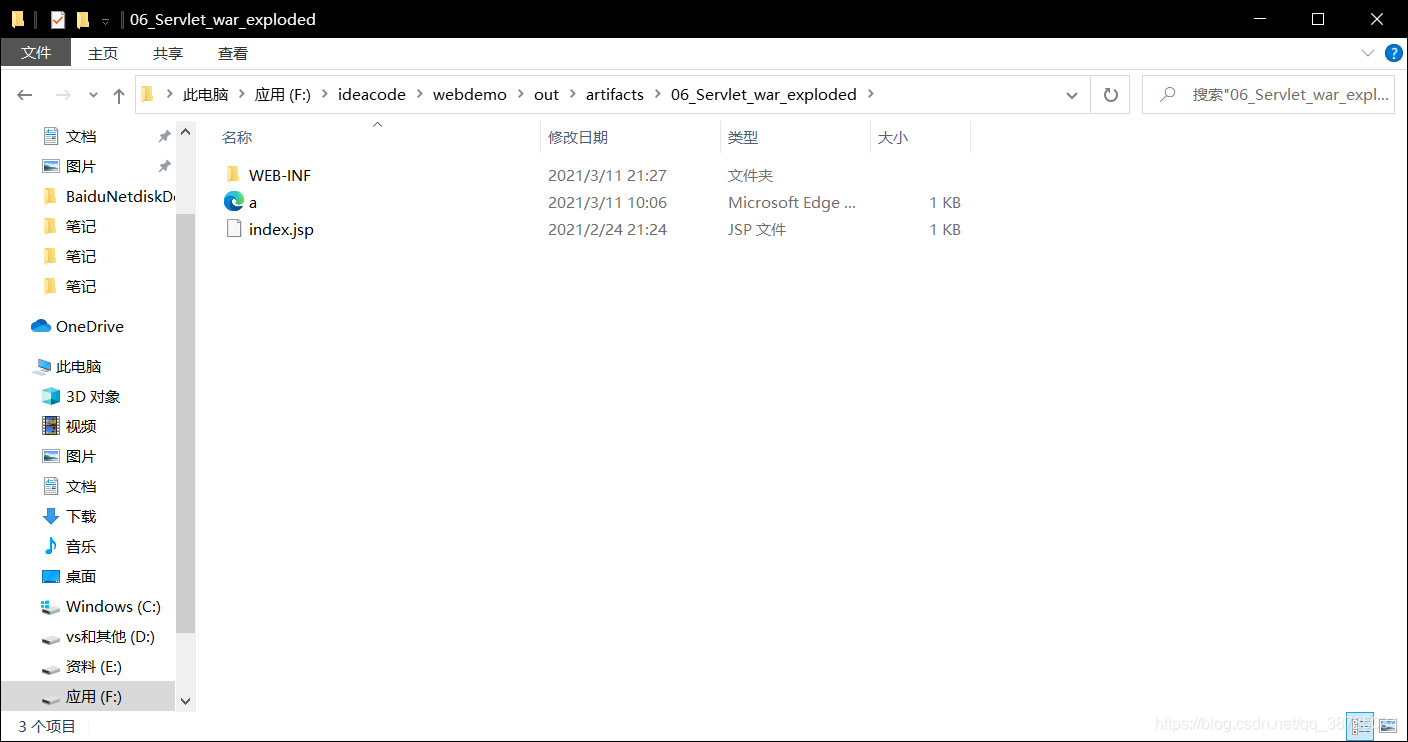Expand chevron after webdemo in address bar
This screenshot has width=1408, height=742.
(x=520, y=94)
